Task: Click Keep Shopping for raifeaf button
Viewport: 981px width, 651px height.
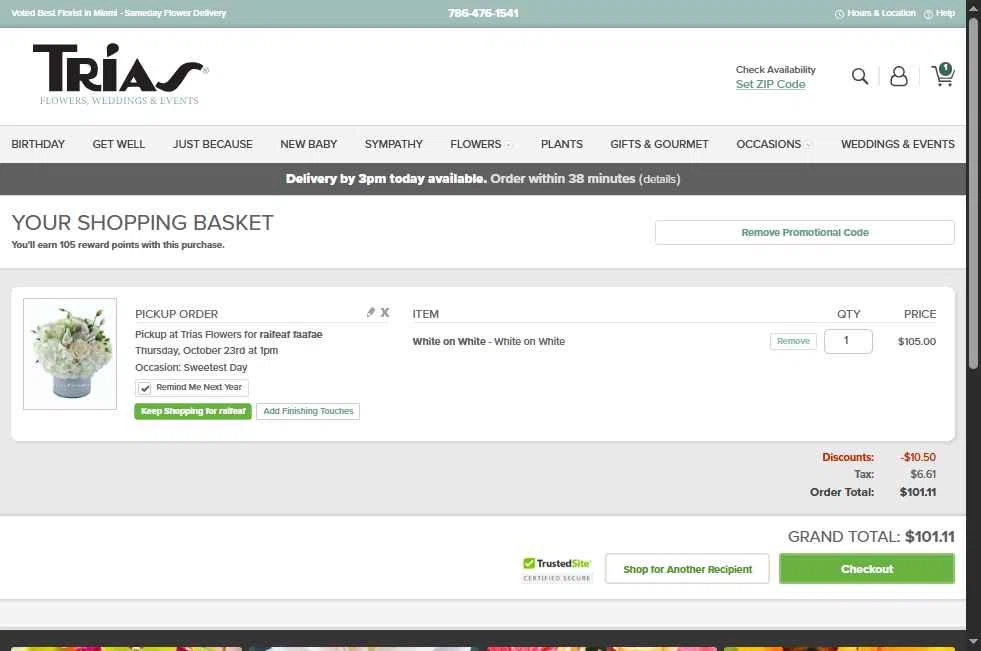Action: 193,411
